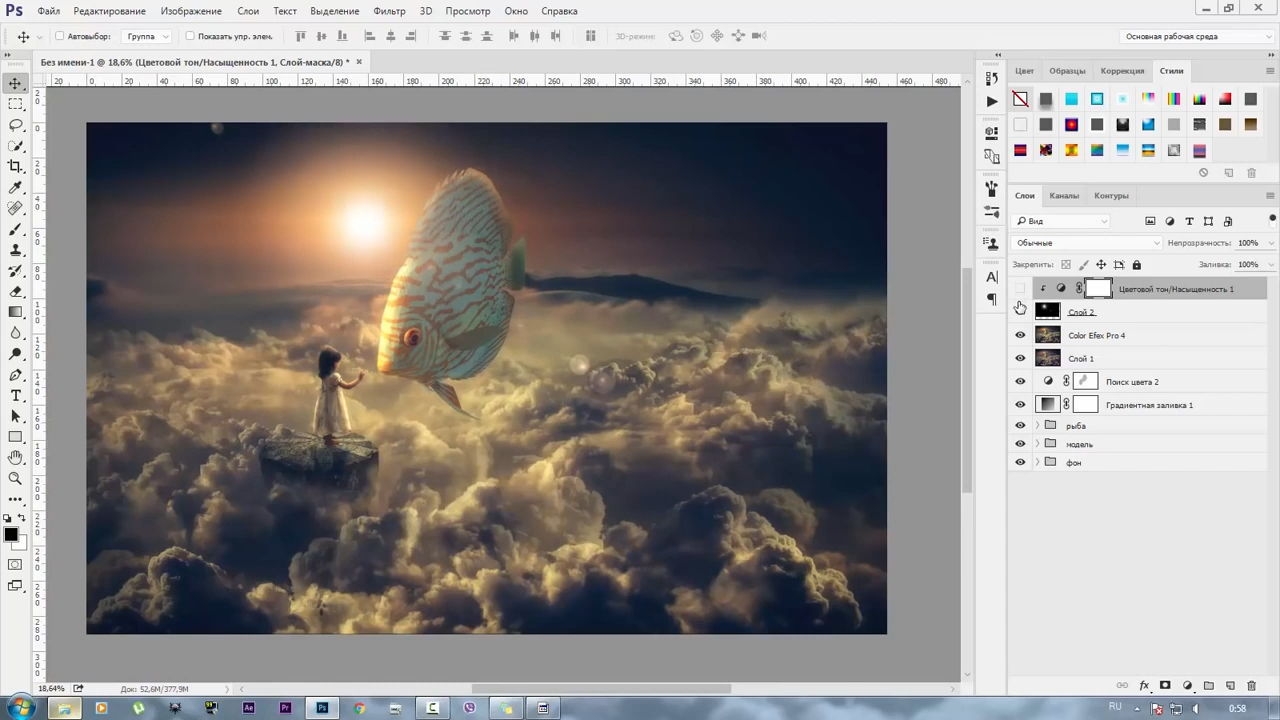Viewport: 1280px width, 720px height.
Task: Select the Слой 2 layer thumbnail
Action: [x=1047, y=312]
